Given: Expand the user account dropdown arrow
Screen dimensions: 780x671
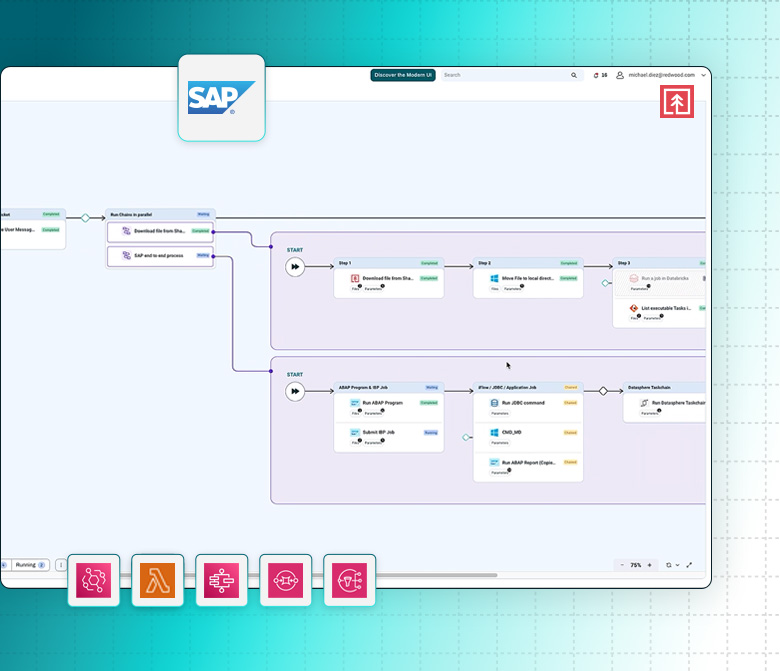Looking at the screenshot, I should point(703,75).
